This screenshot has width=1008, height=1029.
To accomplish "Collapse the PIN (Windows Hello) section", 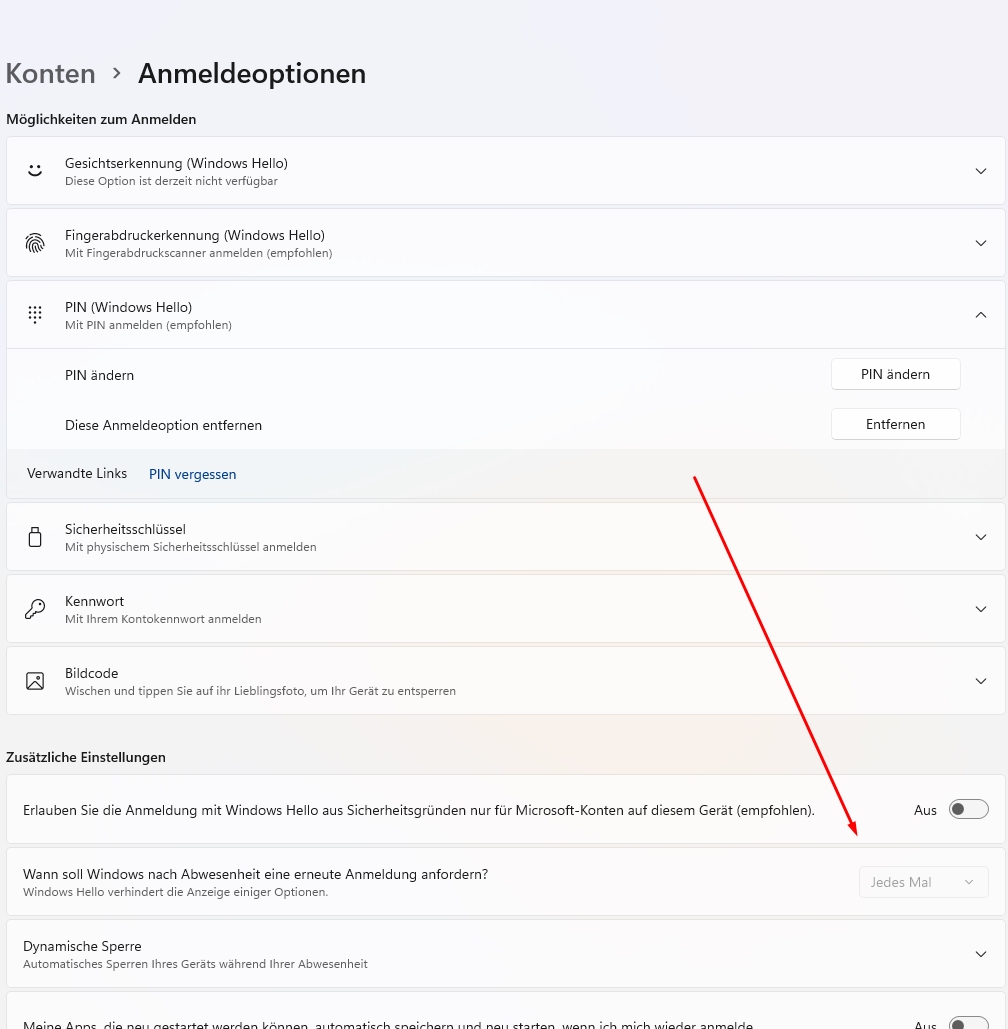I will tap(980, 315).
